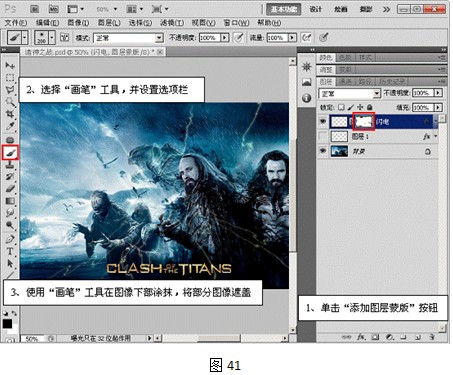Enable the airbrush icon next to flow
Screen dimensions: 453x375
[306, 38]
